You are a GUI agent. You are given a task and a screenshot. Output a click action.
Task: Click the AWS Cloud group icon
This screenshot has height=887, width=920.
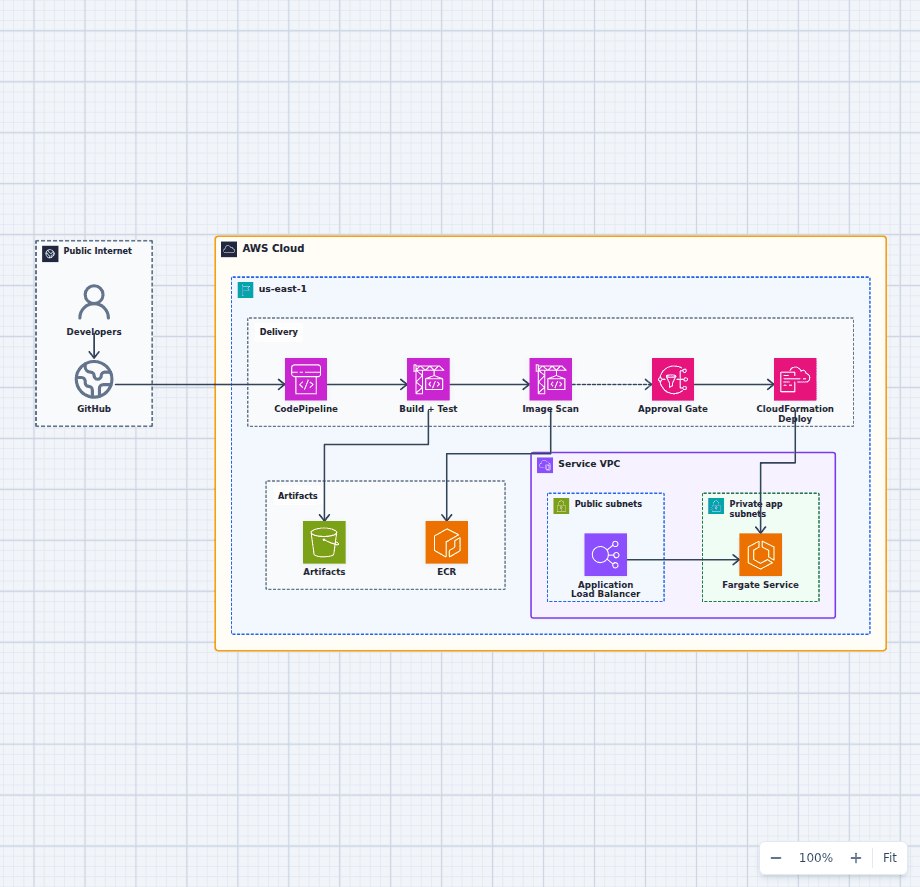point(229,249)
